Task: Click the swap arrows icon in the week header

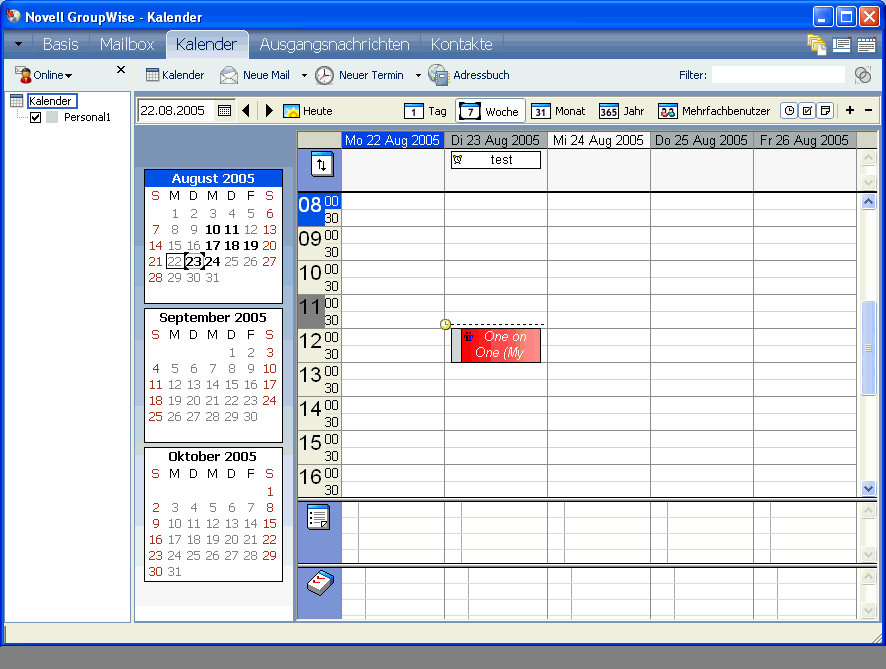Action: 320,164
